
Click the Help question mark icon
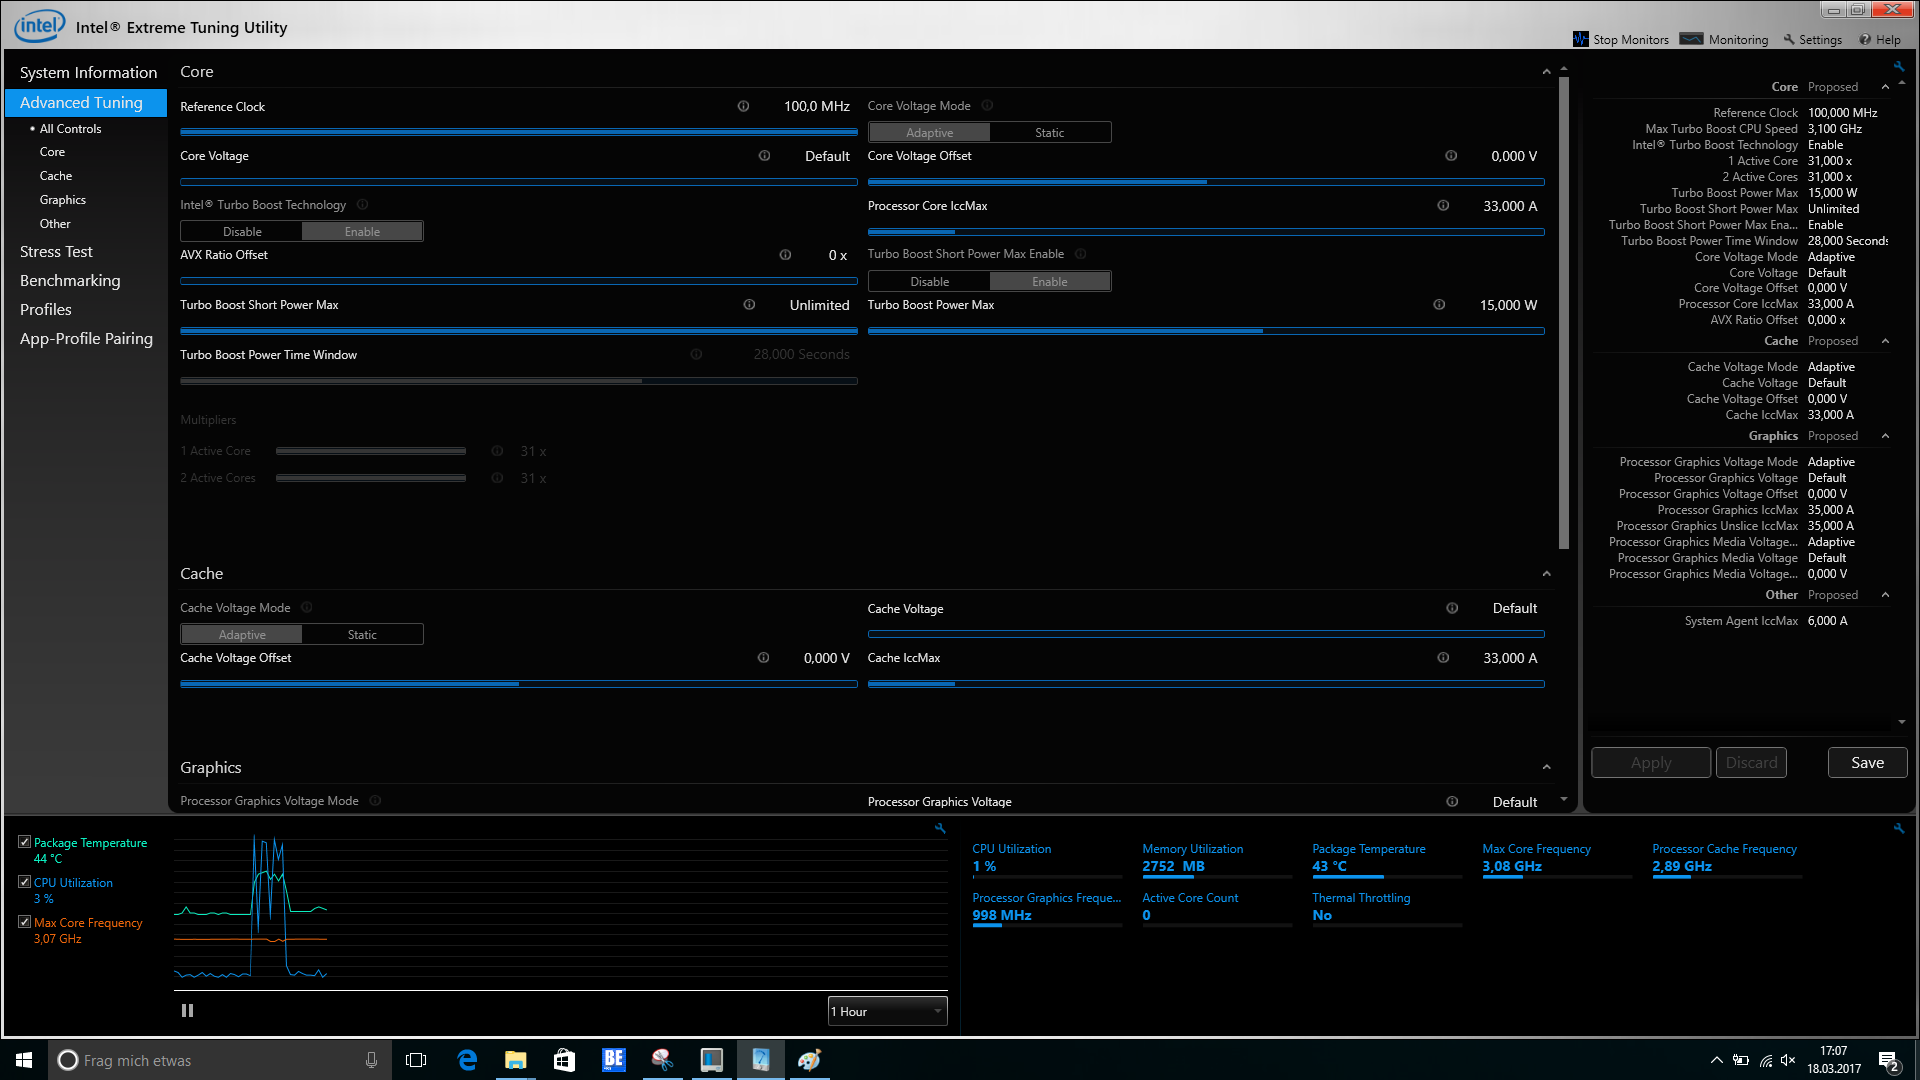(1865, 40)
